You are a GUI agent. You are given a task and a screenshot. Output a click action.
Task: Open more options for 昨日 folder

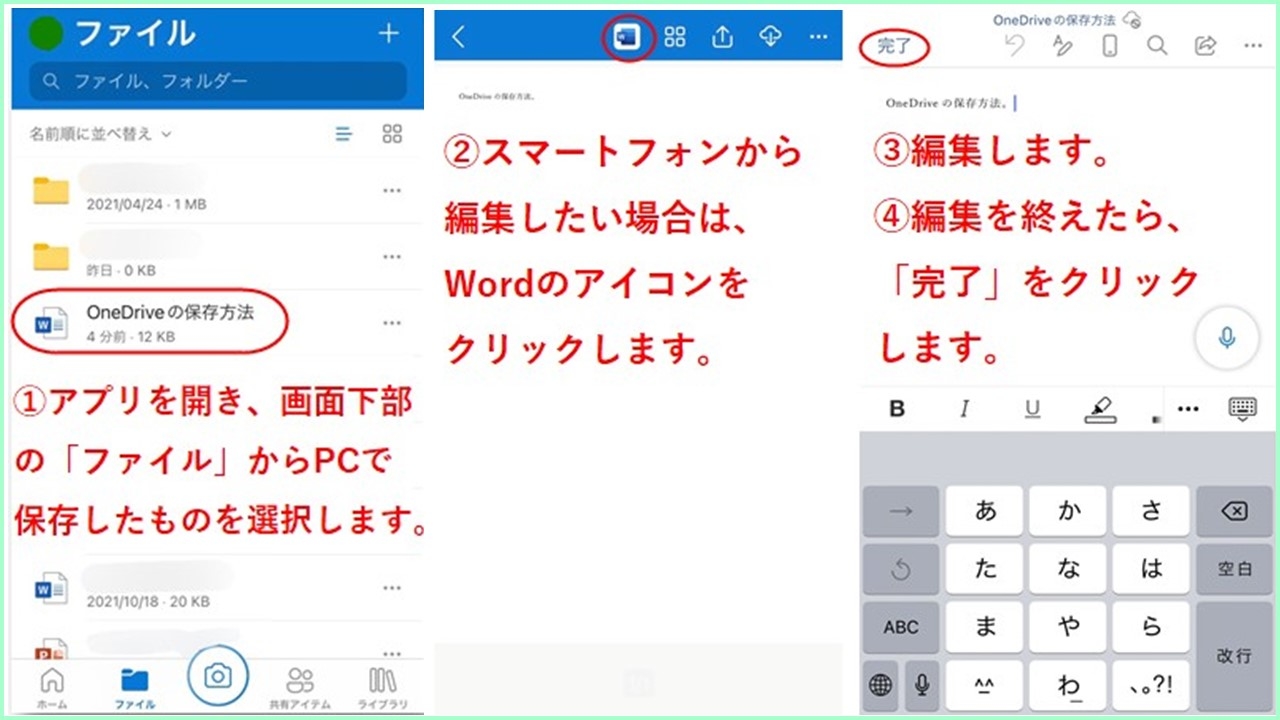pos(392,257)
